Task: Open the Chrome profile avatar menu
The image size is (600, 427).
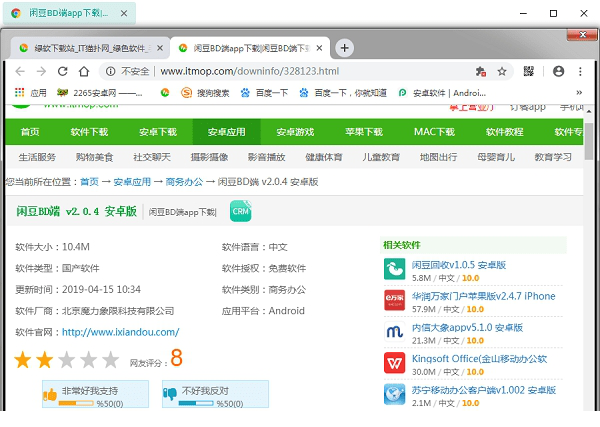Action: click(557, 71)
